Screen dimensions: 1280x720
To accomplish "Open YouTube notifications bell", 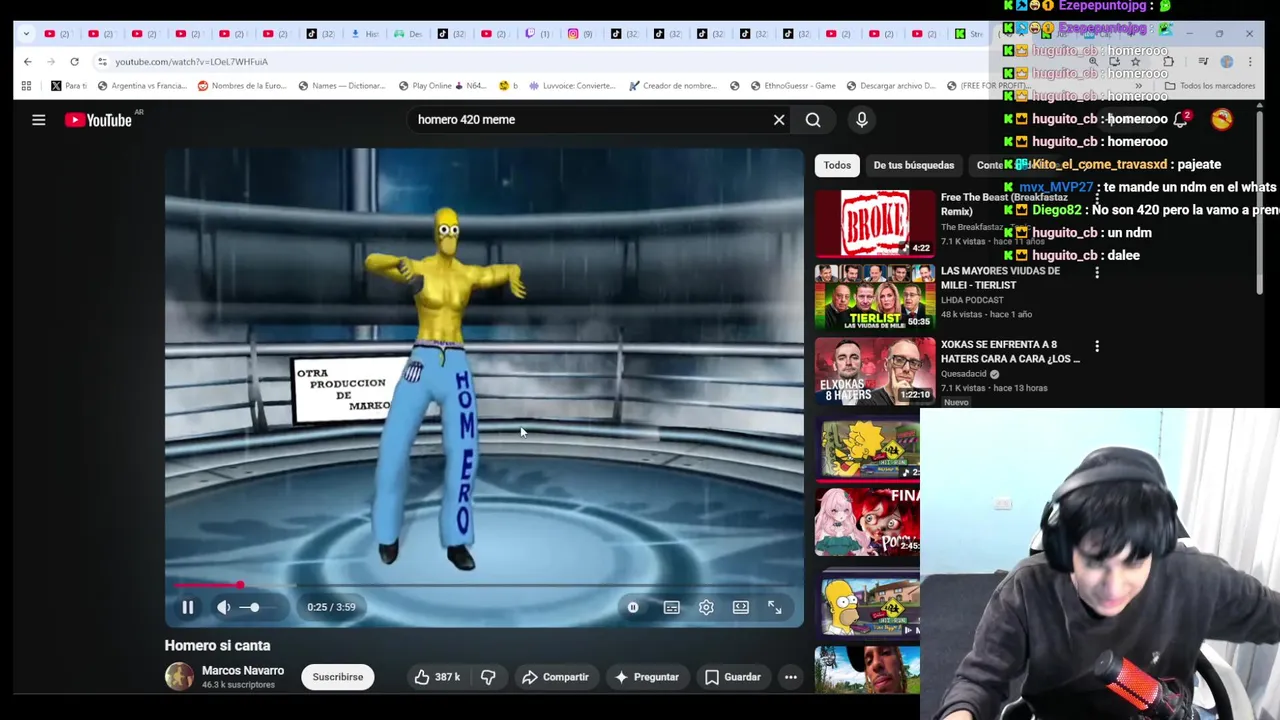I will pyautogui.click(x=1181, y=119).
